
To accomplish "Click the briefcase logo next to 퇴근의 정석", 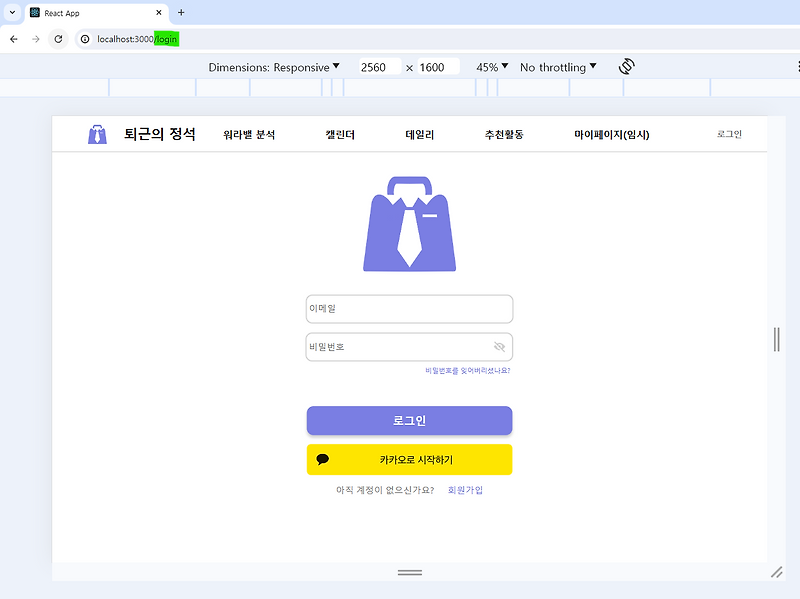I will pyautogui.click(x=96, y=134).
